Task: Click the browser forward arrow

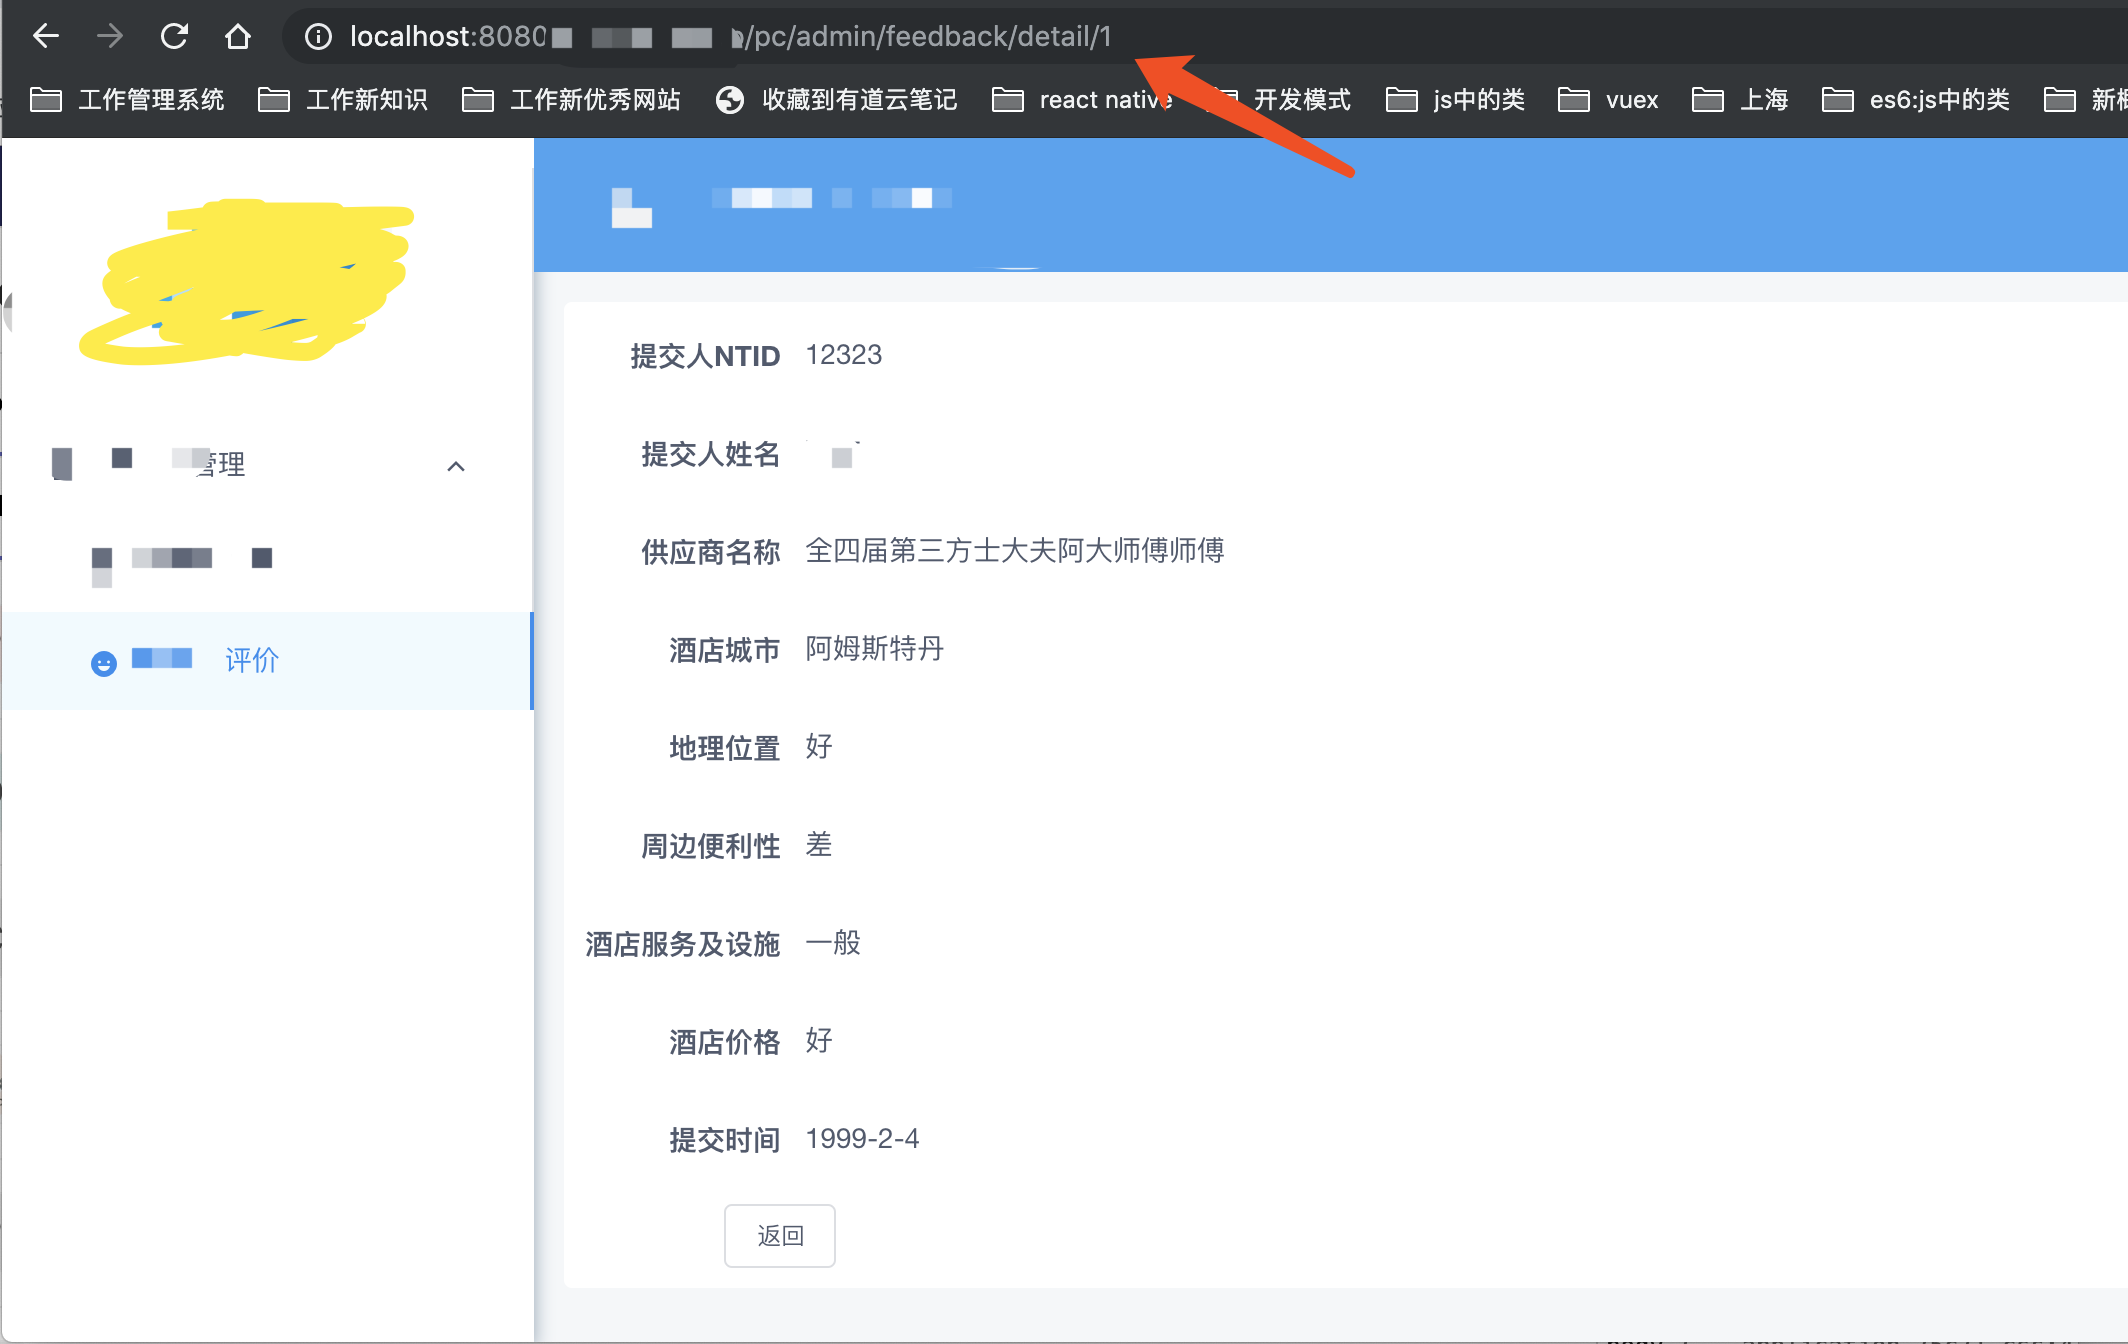Action: [x=110, y=37]
